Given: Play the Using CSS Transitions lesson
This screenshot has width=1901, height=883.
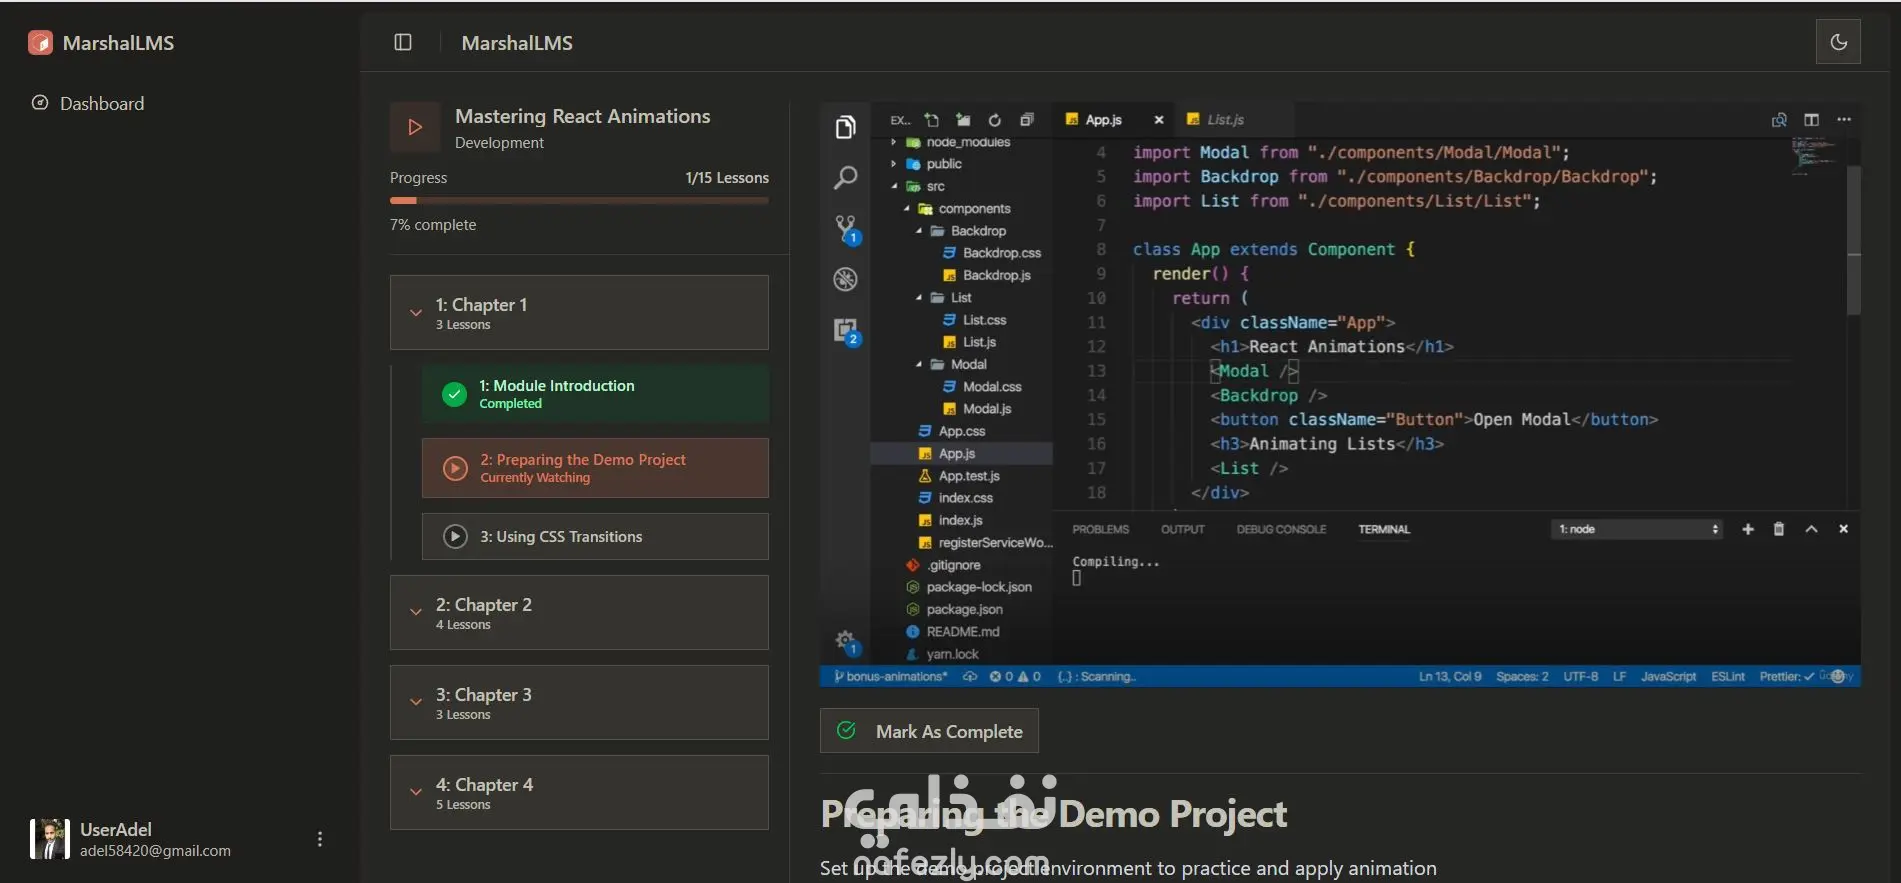Looking at the screenshot, I should tap(595, 537).
